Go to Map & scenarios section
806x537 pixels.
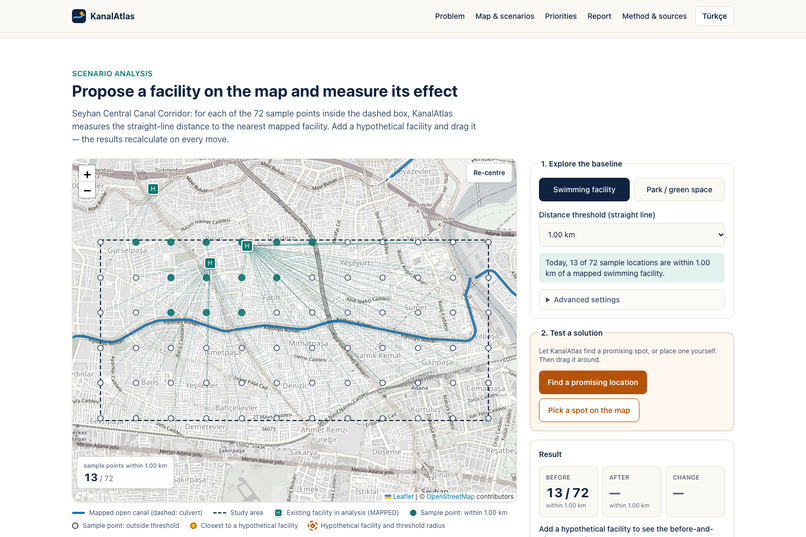[x=505, y=16]
